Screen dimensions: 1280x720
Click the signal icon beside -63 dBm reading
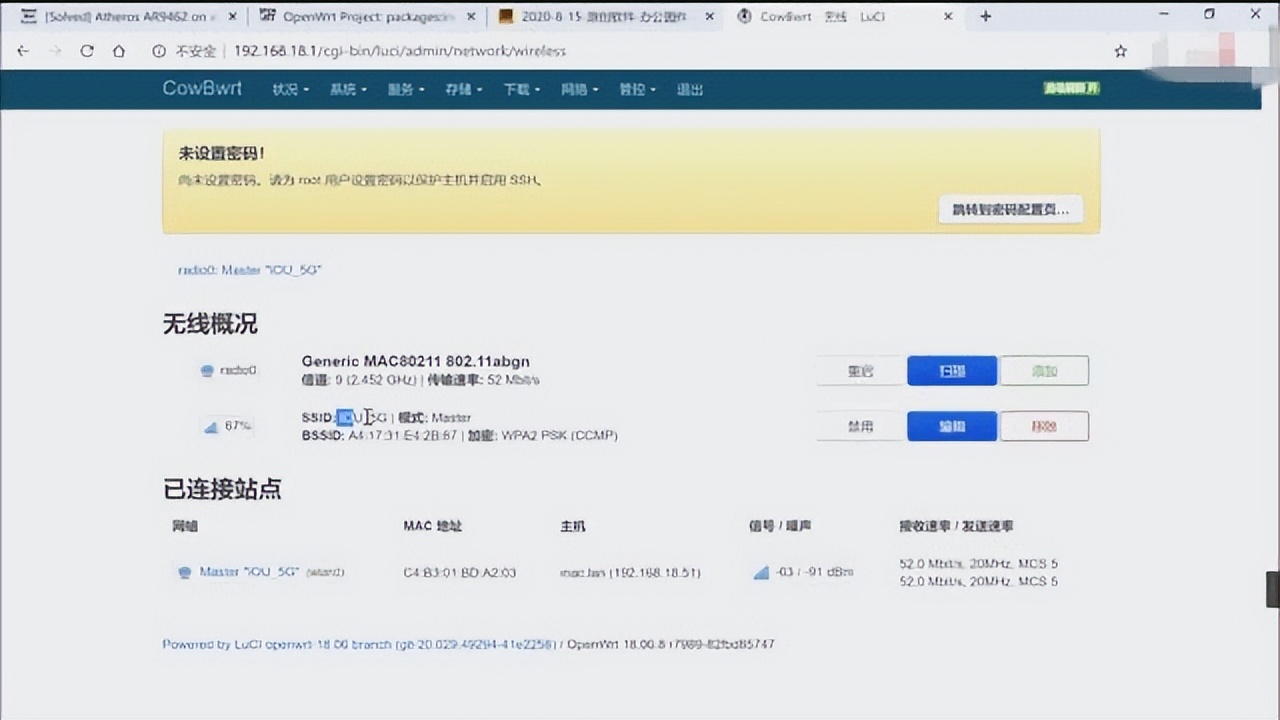(x=761, y=572)
